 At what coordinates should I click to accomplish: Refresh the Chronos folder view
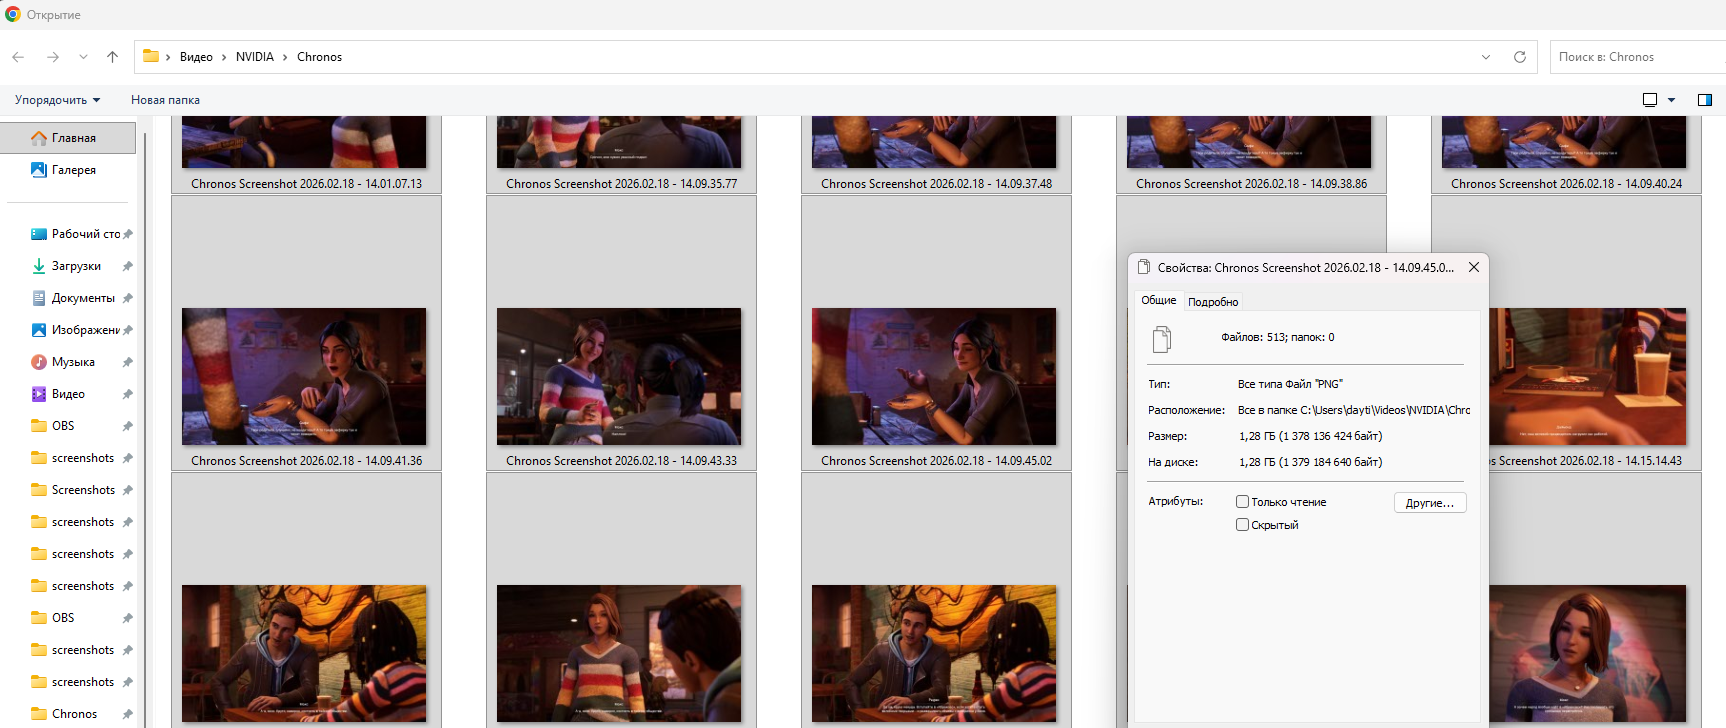click(x=1520, y=57)
